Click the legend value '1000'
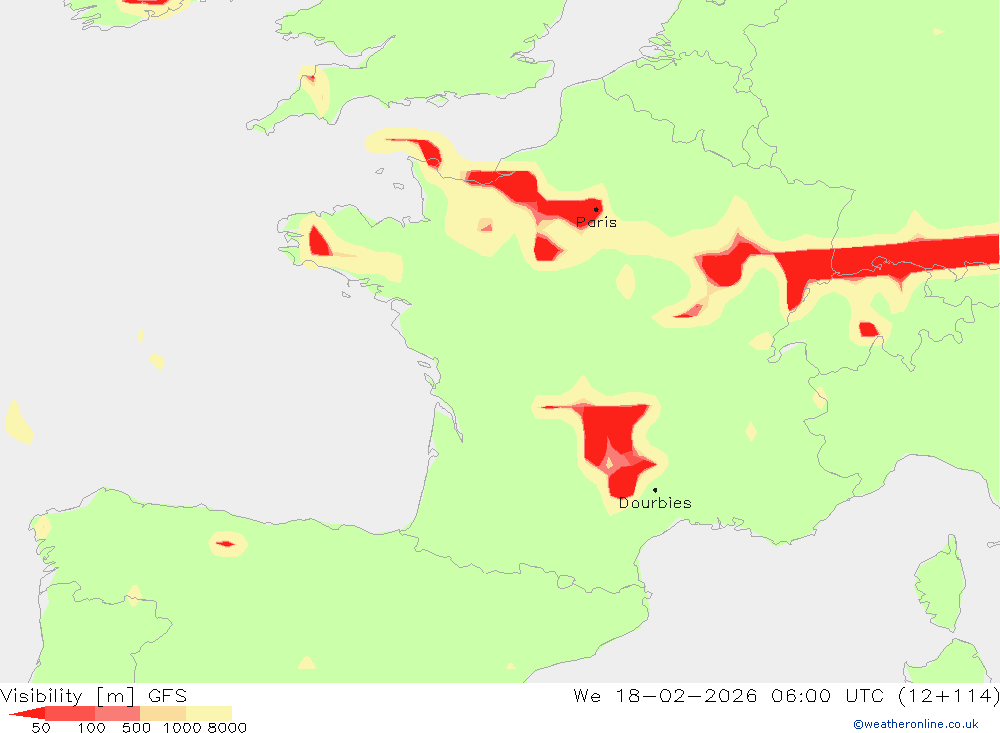Screen dimensions: 1000x733 pos(182,727)
